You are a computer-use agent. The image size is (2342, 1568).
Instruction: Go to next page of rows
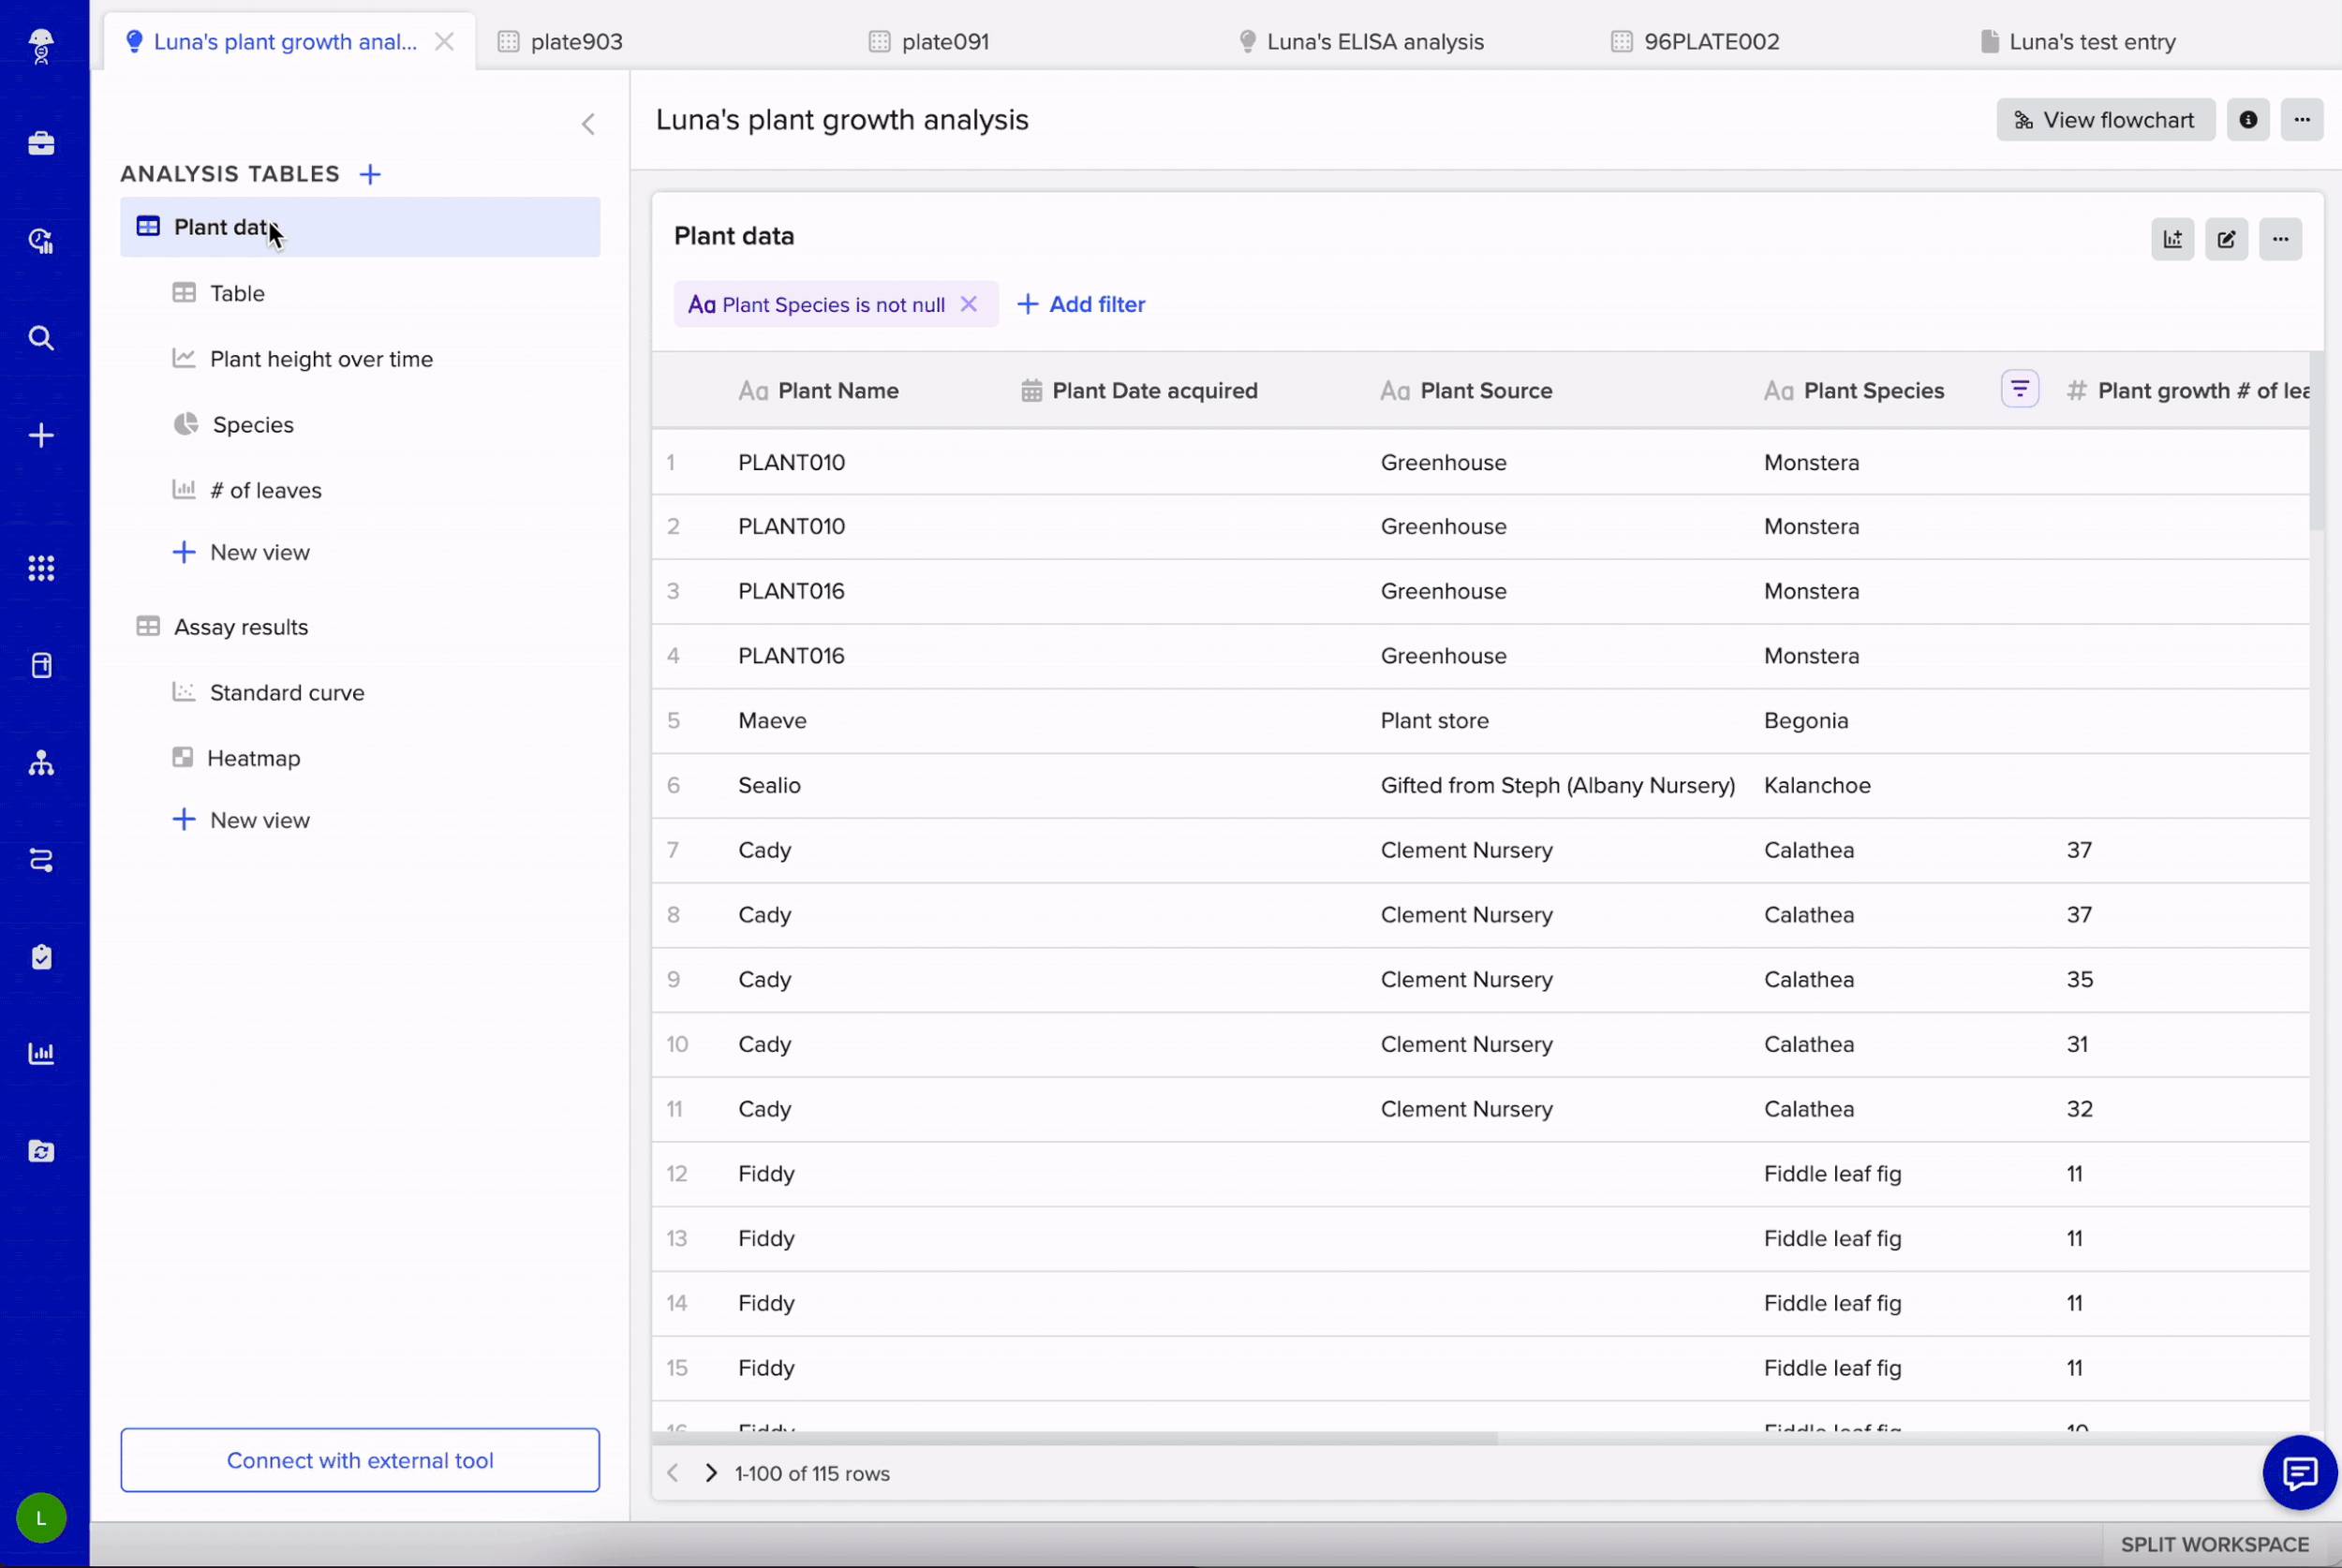coord(711,1473)
